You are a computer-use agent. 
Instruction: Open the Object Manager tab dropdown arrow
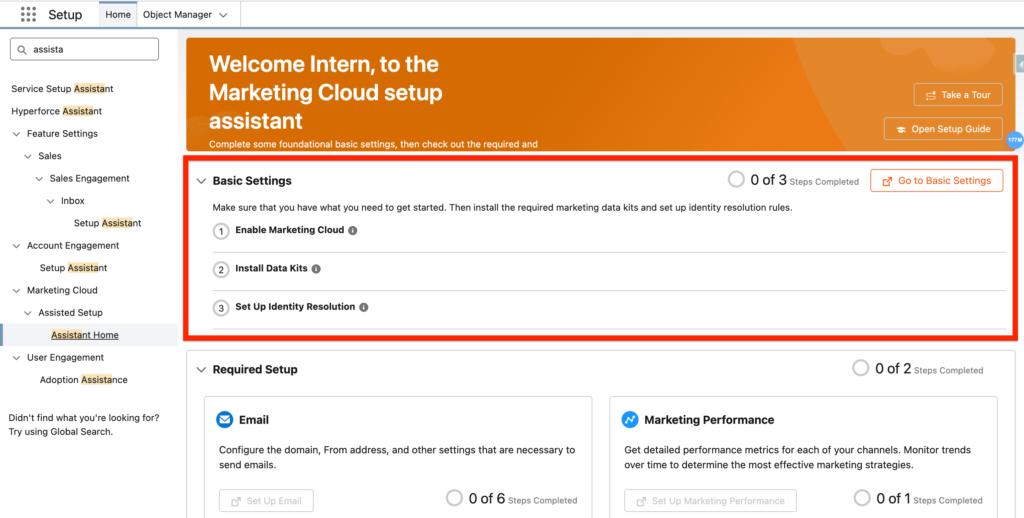coord(223,15)
